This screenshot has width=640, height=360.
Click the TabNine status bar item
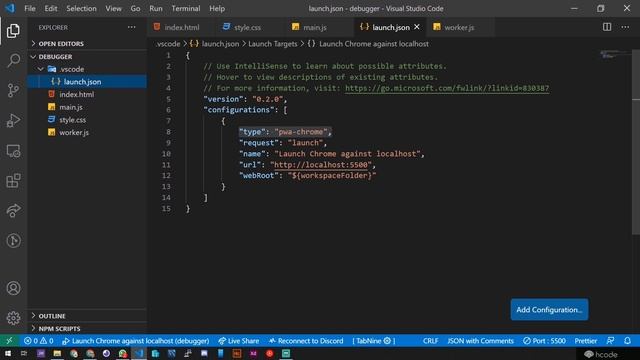373,341
